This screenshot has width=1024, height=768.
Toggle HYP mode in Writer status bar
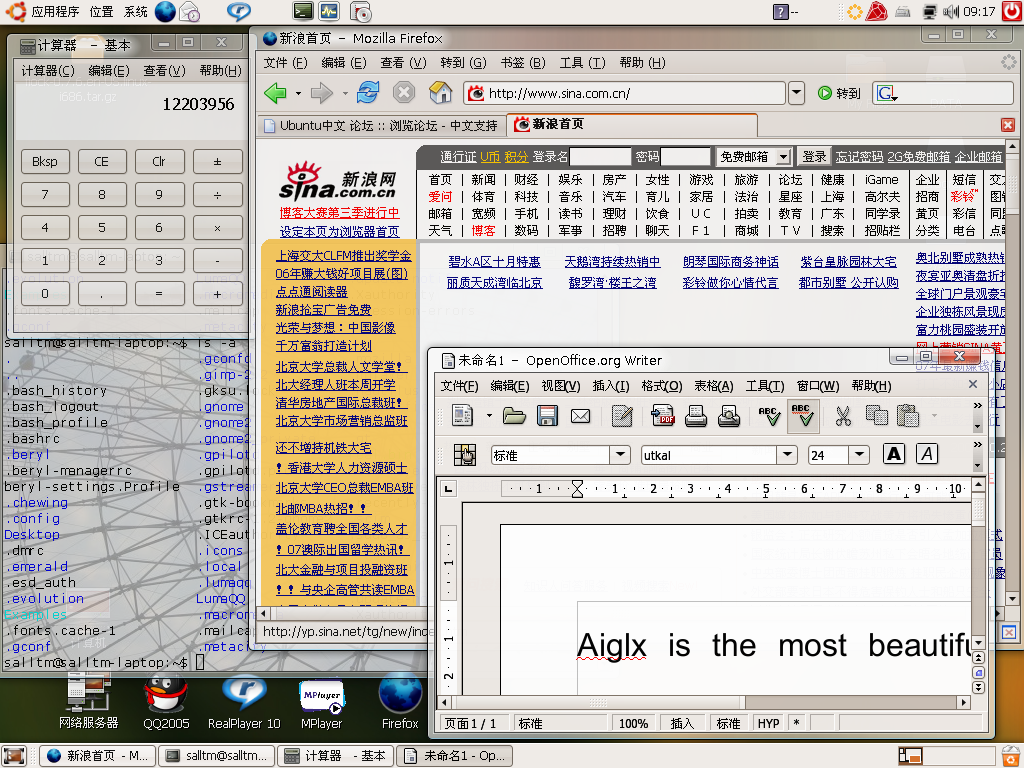click(769, 724)
